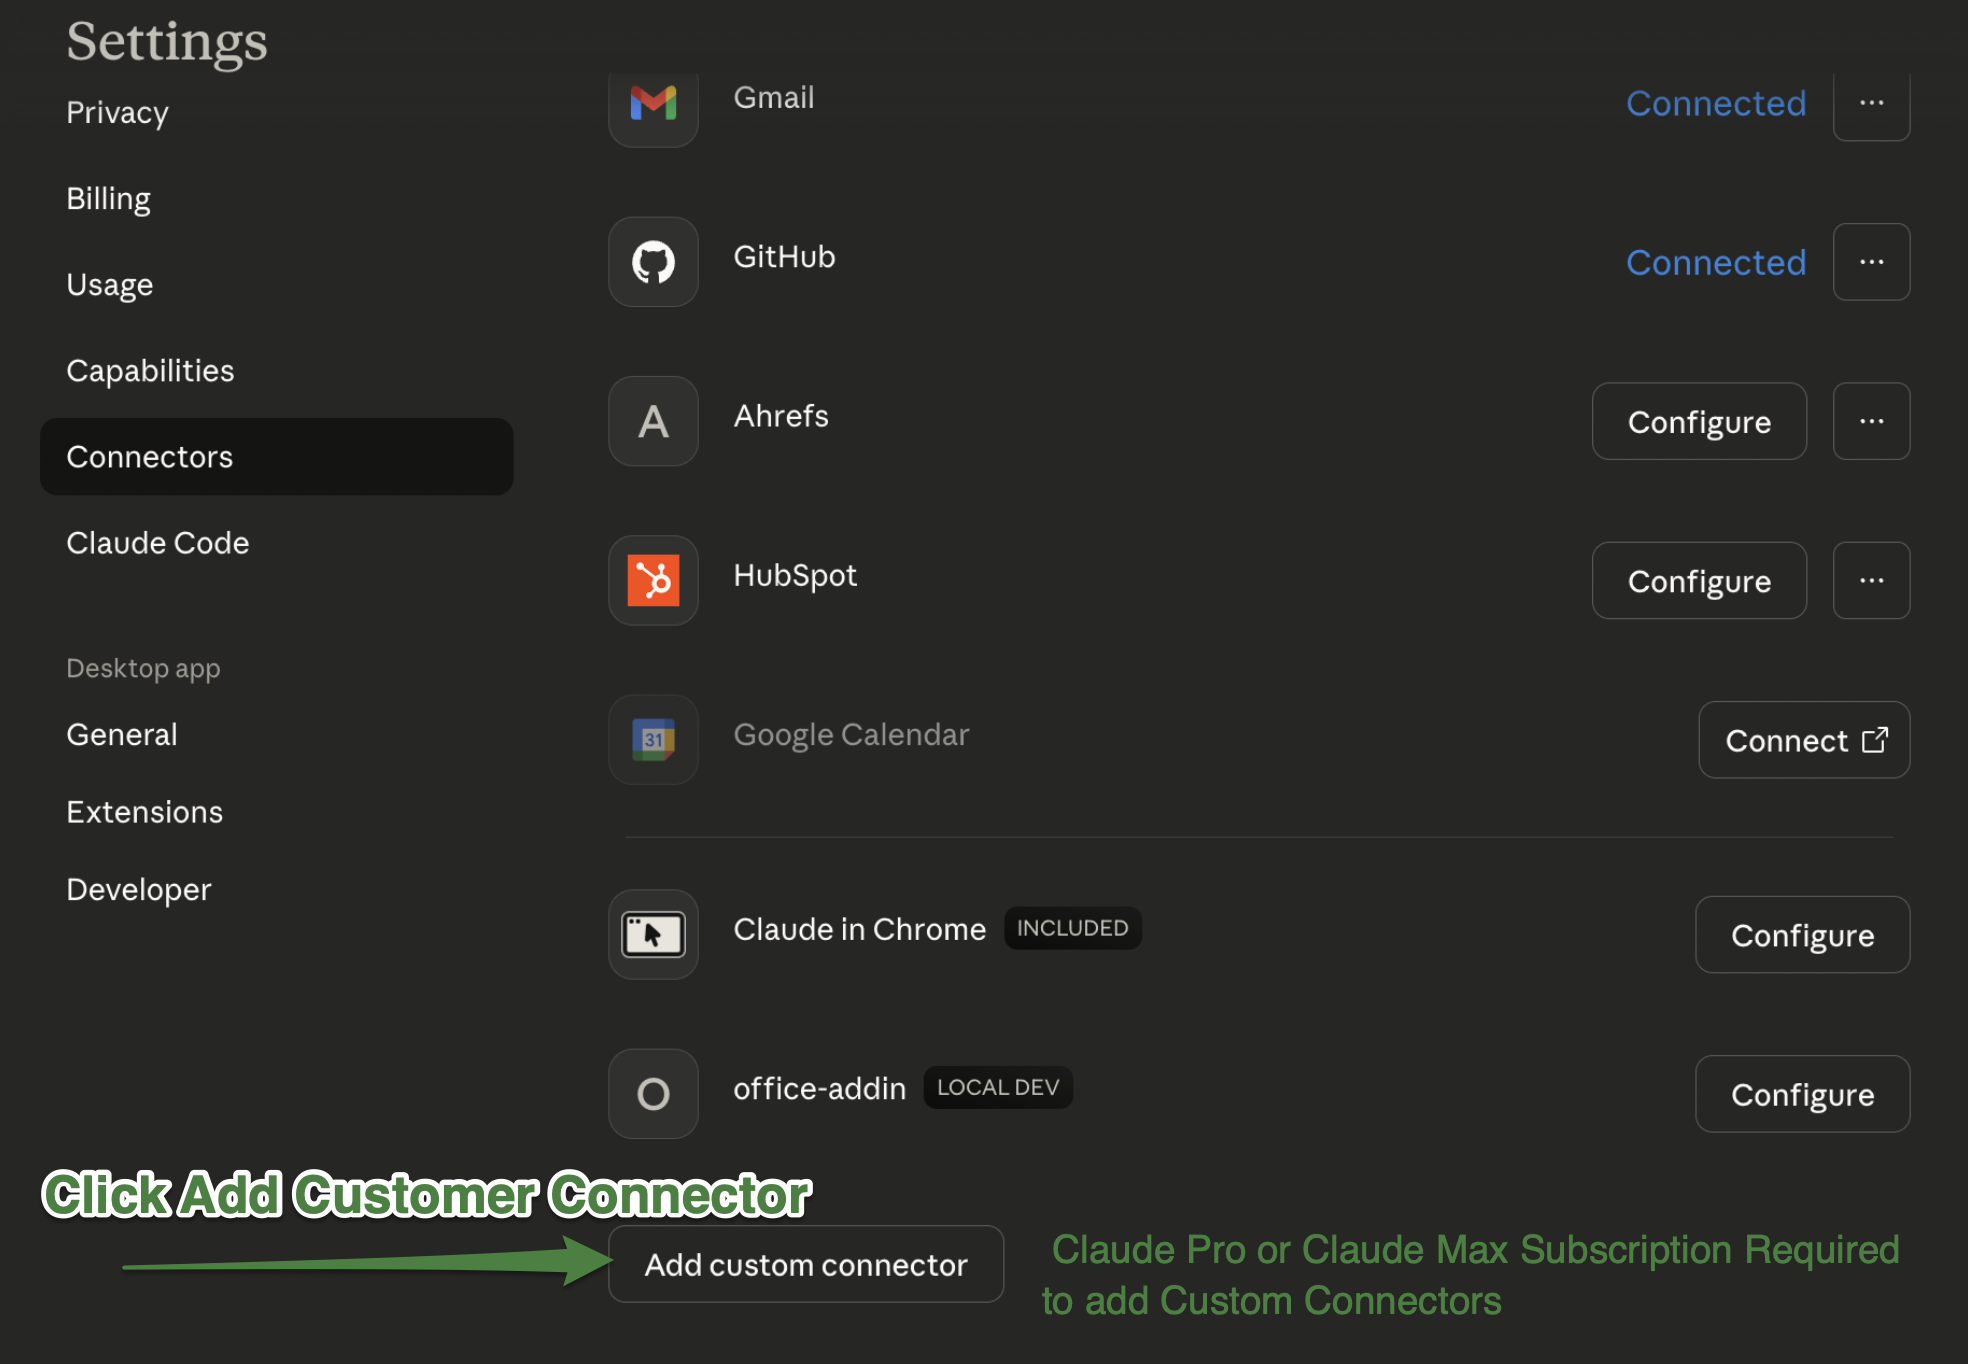Connect Google Calendar
This screenshot has width=1968, height=1364.
pyautogui.click(x=1803, y=740)
